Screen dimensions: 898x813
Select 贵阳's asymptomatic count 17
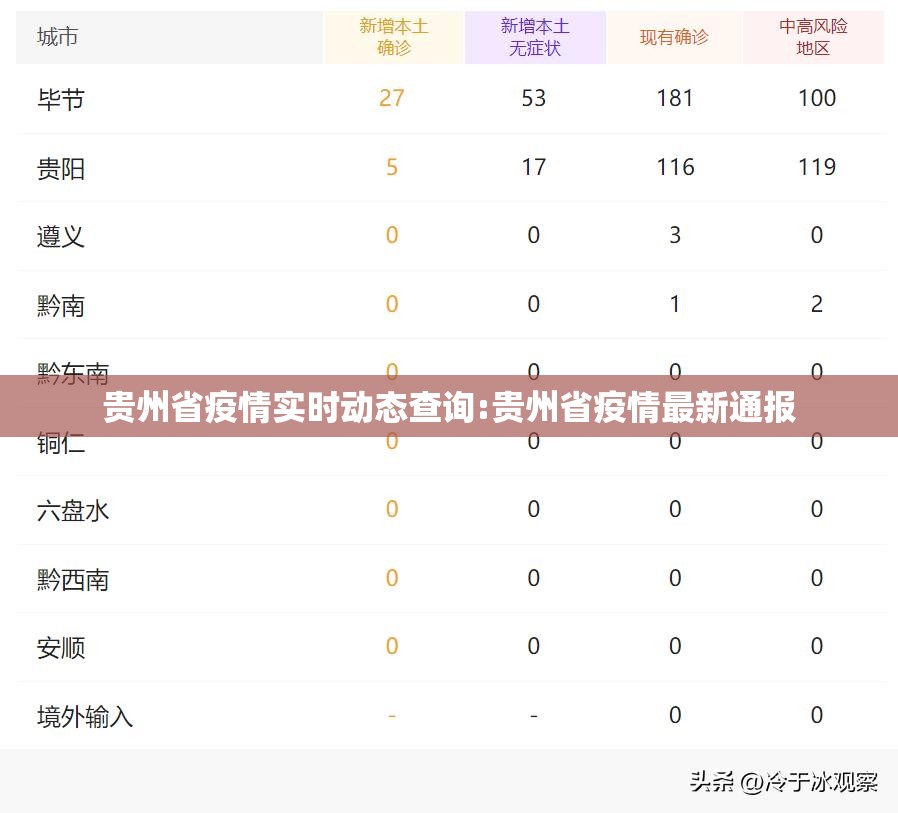coord(534,167)
